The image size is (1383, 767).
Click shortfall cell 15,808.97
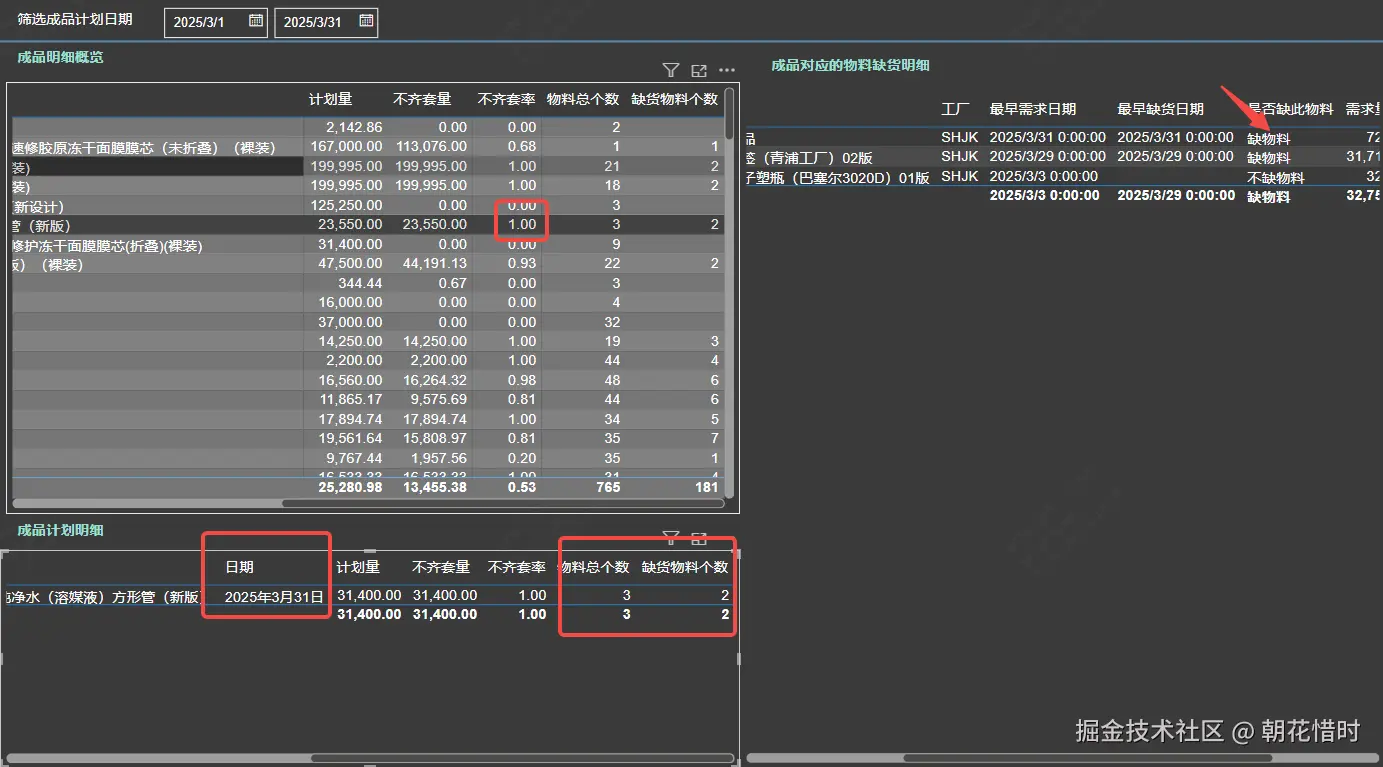coord(435,438)
